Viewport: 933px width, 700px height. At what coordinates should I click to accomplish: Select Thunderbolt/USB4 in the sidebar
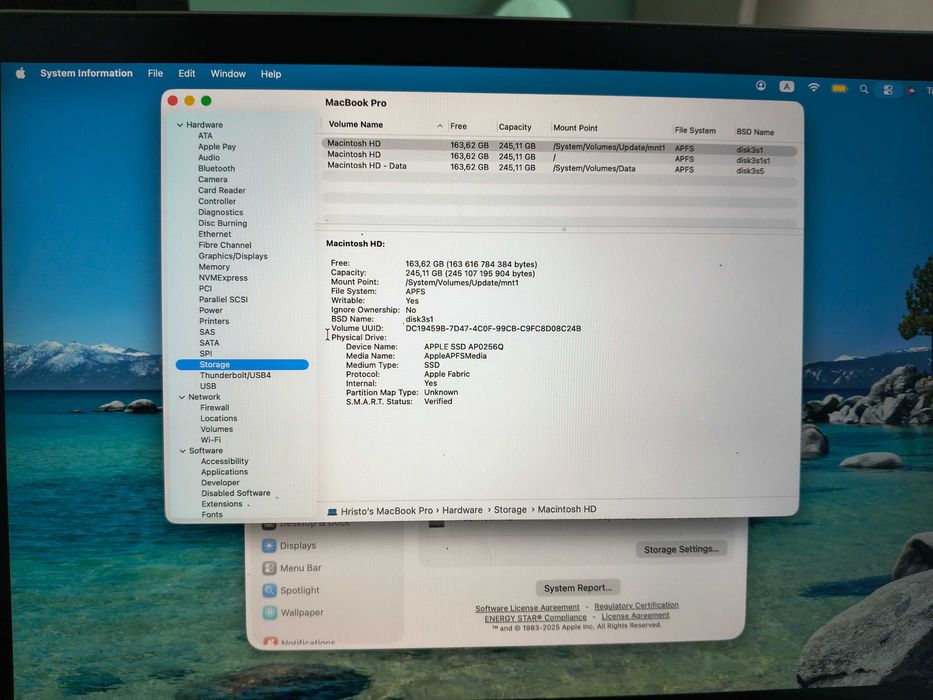235,375
